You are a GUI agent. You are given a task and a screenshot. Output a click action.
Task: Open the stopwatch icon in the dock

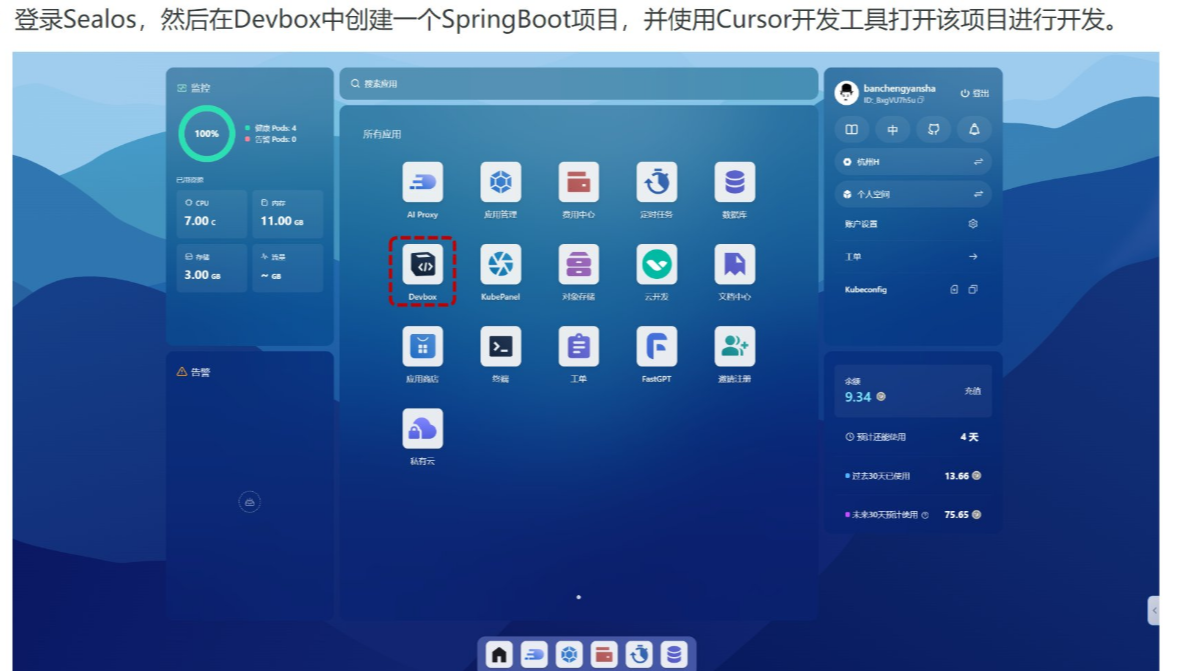[639, 654]
